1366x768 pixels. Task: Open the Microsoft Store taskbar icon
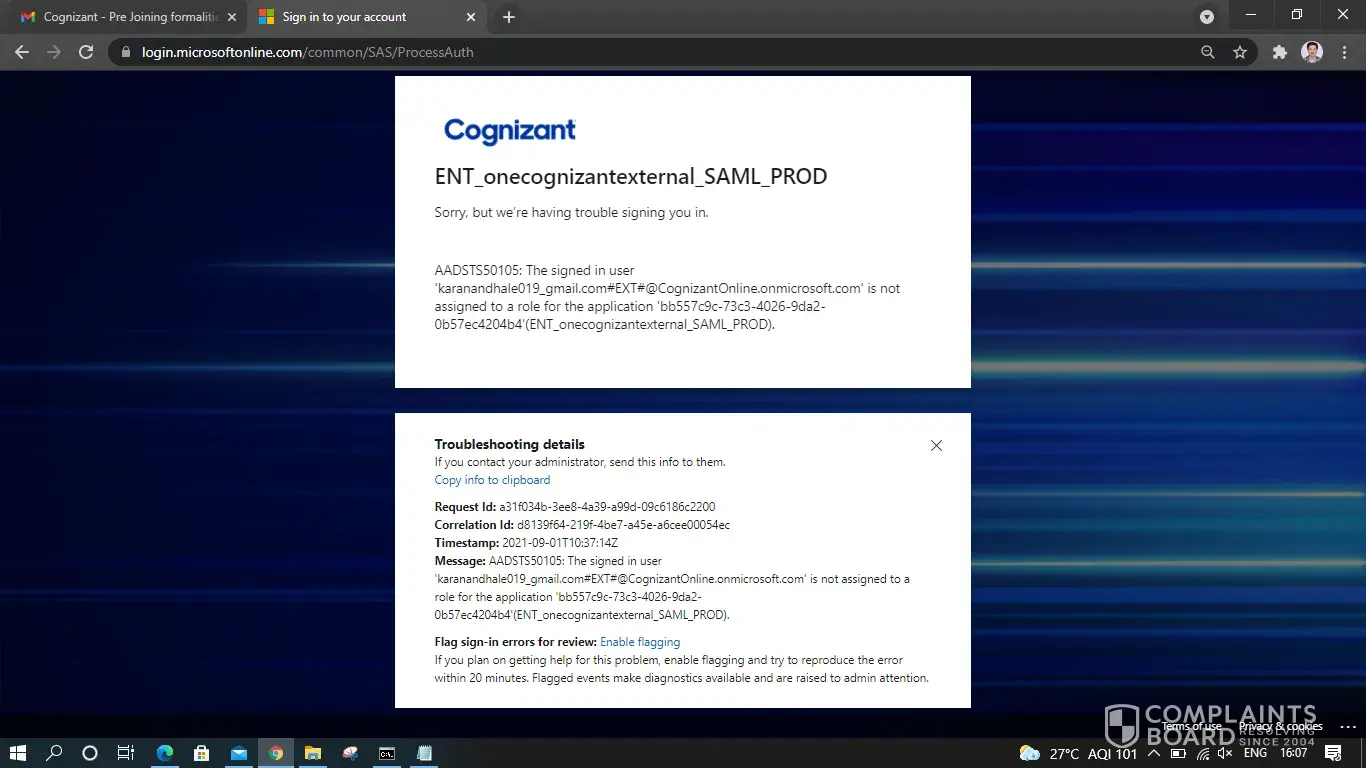202,753
